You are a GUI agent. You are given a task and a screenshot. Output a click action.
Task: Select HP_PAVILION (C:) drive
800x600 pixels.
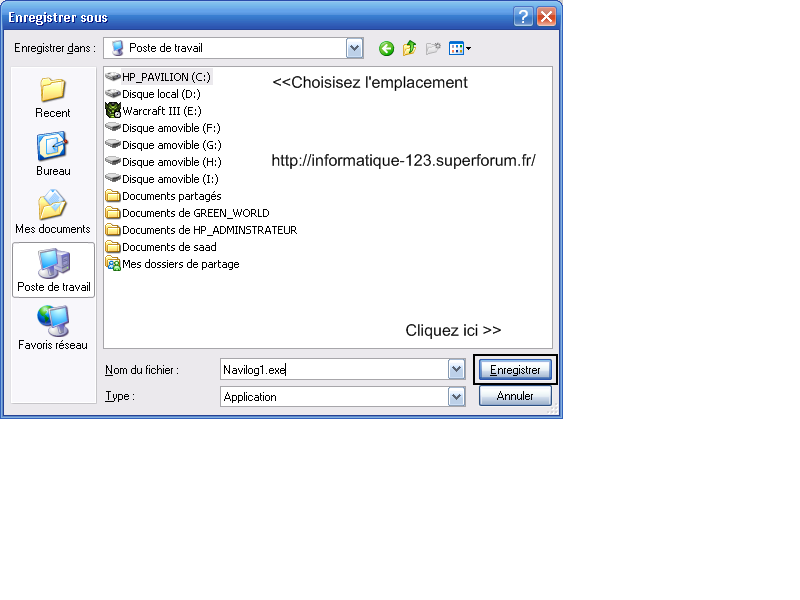[x=158, y=77]
